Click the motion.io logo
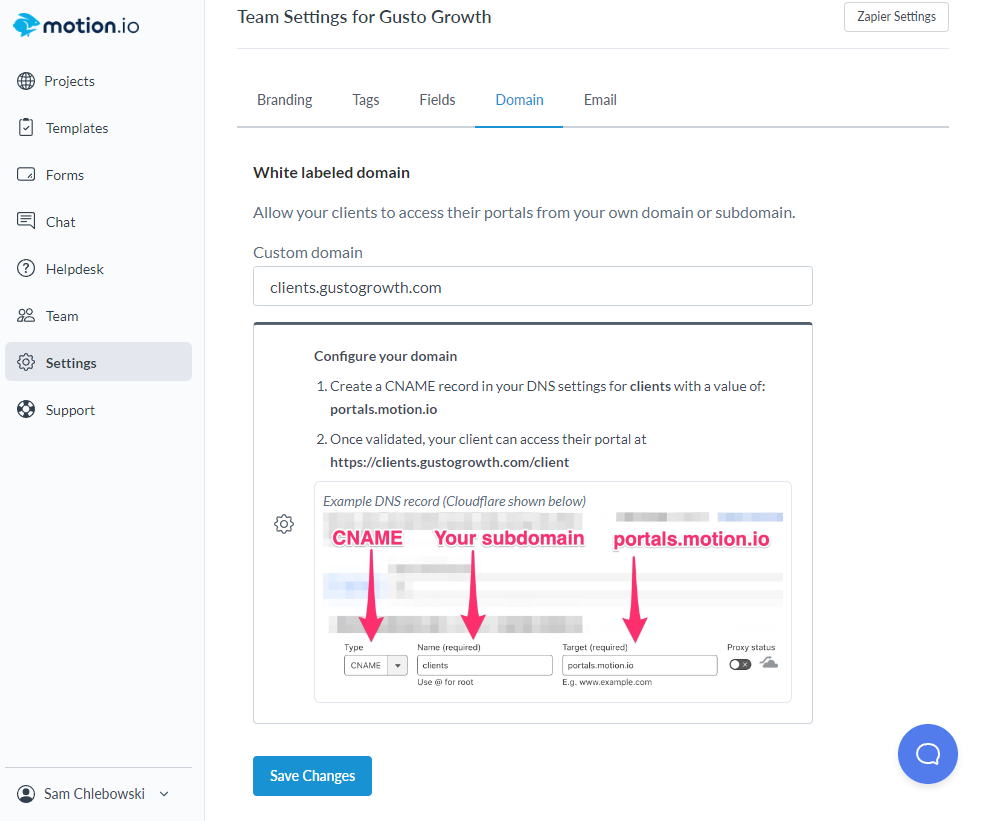The height and width of the screenshot is (821, 981). [76, 25]
